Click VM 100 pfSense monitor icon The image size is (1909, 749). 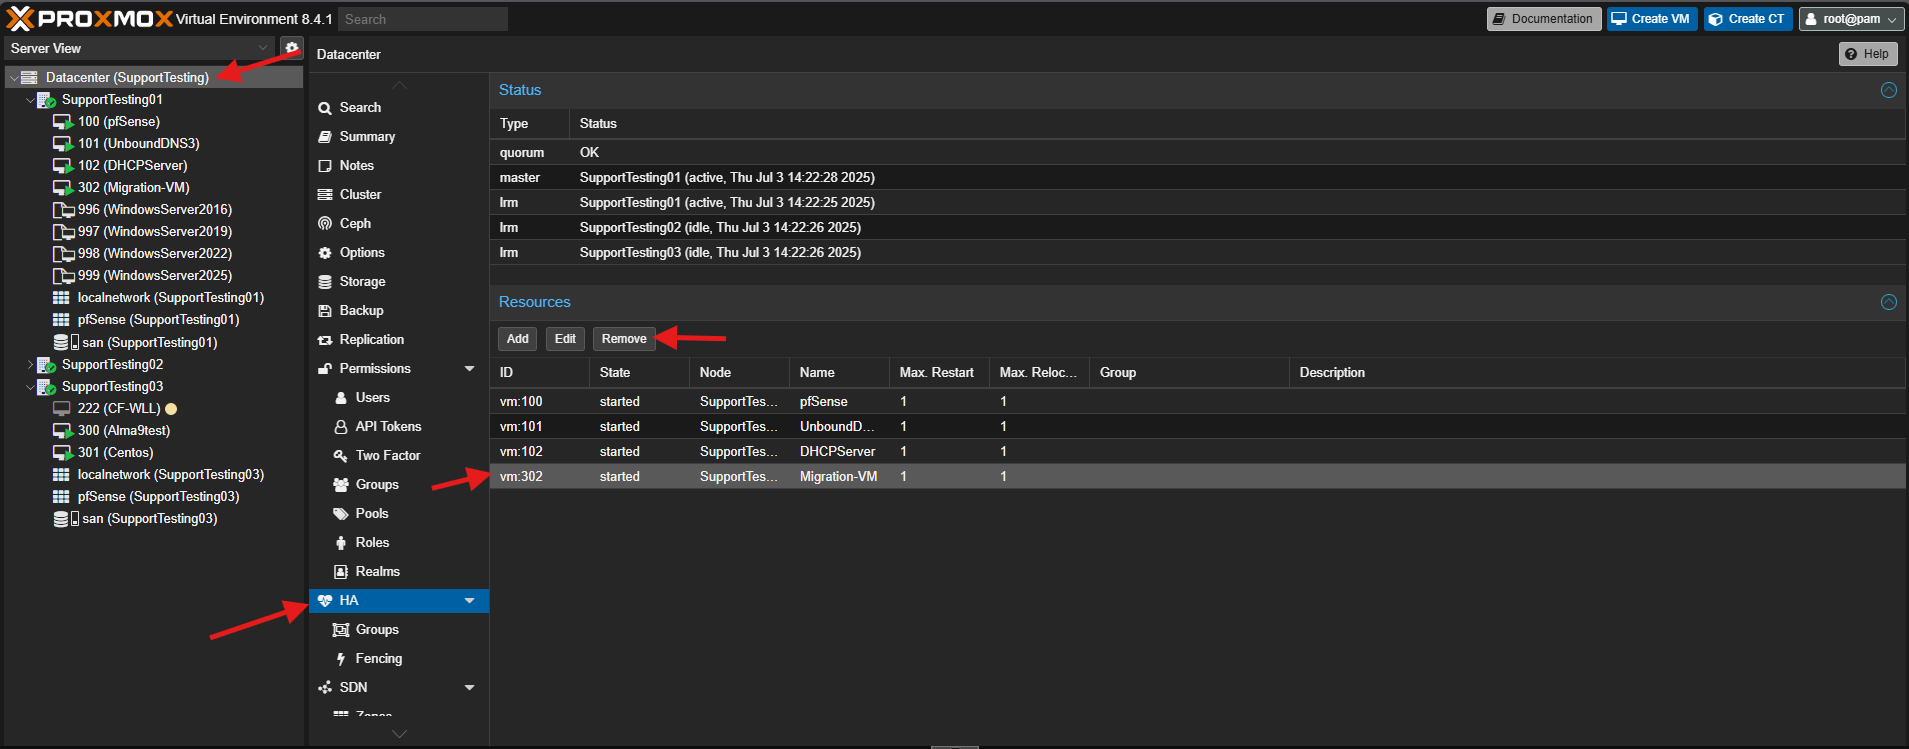(62, 122)
